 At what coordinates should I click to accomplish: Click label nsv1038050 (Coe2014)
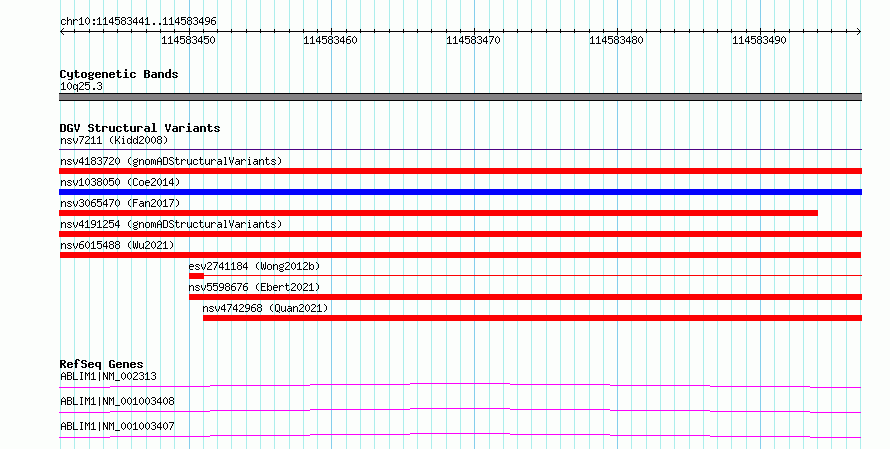coord(120,182)
